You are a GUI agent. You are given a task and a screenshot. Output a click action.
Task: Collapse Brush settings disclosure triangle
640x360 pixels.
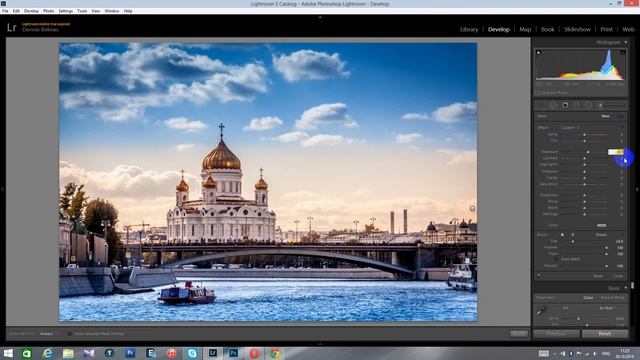pyautogui.click(x=622, y=235)
